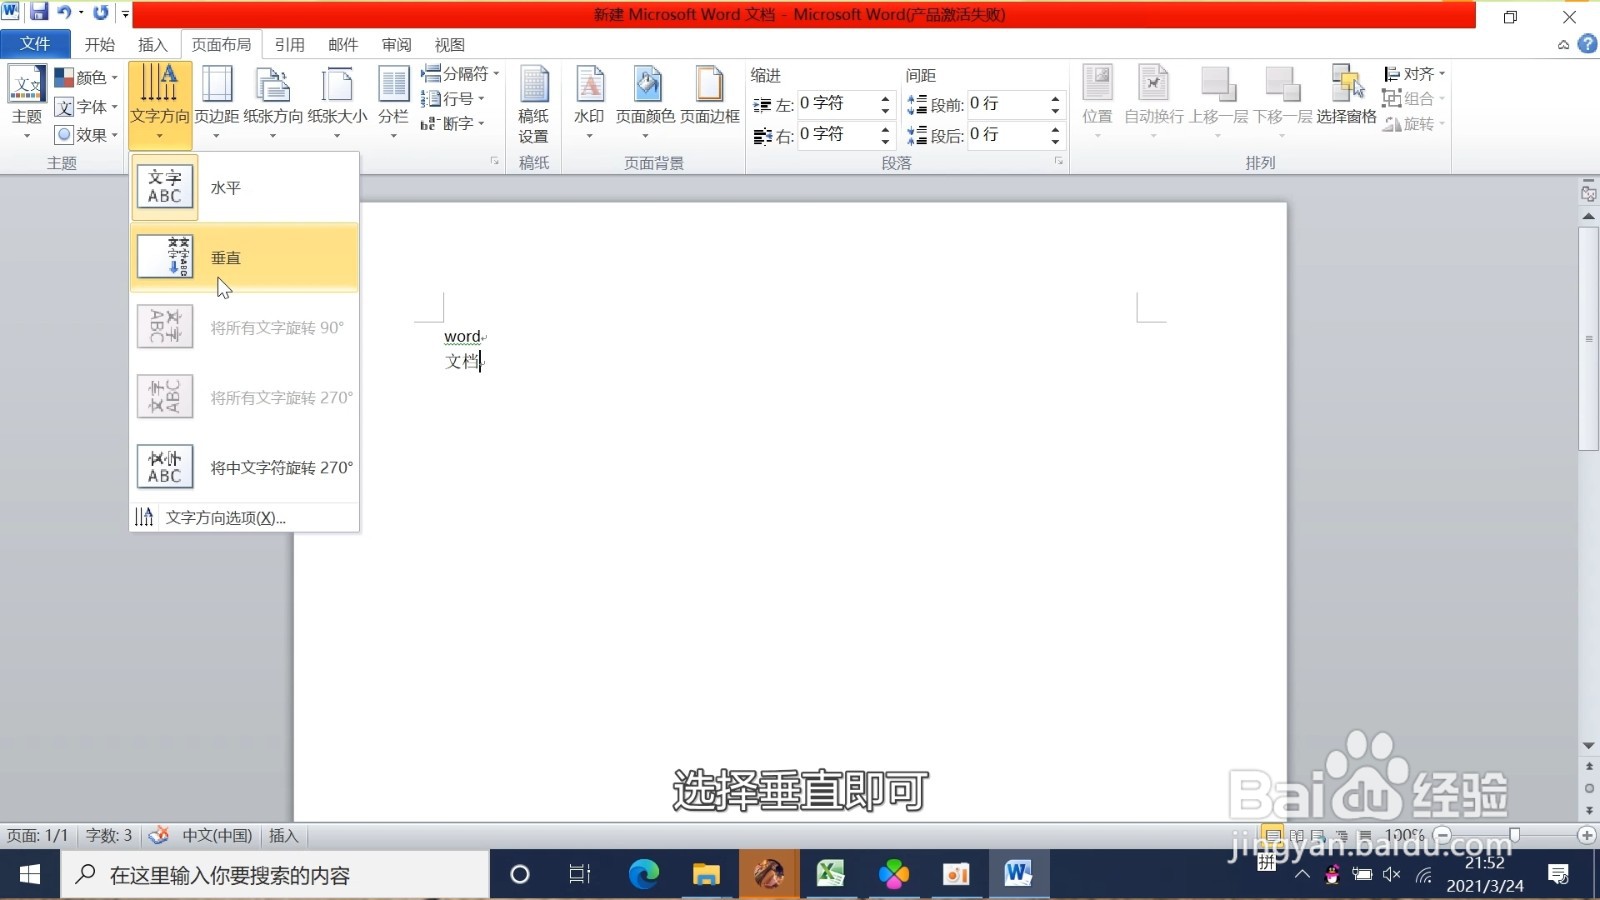Open Page Setup dialog launcher
This screenshot has height=900, width=1600.
point(495,161)
